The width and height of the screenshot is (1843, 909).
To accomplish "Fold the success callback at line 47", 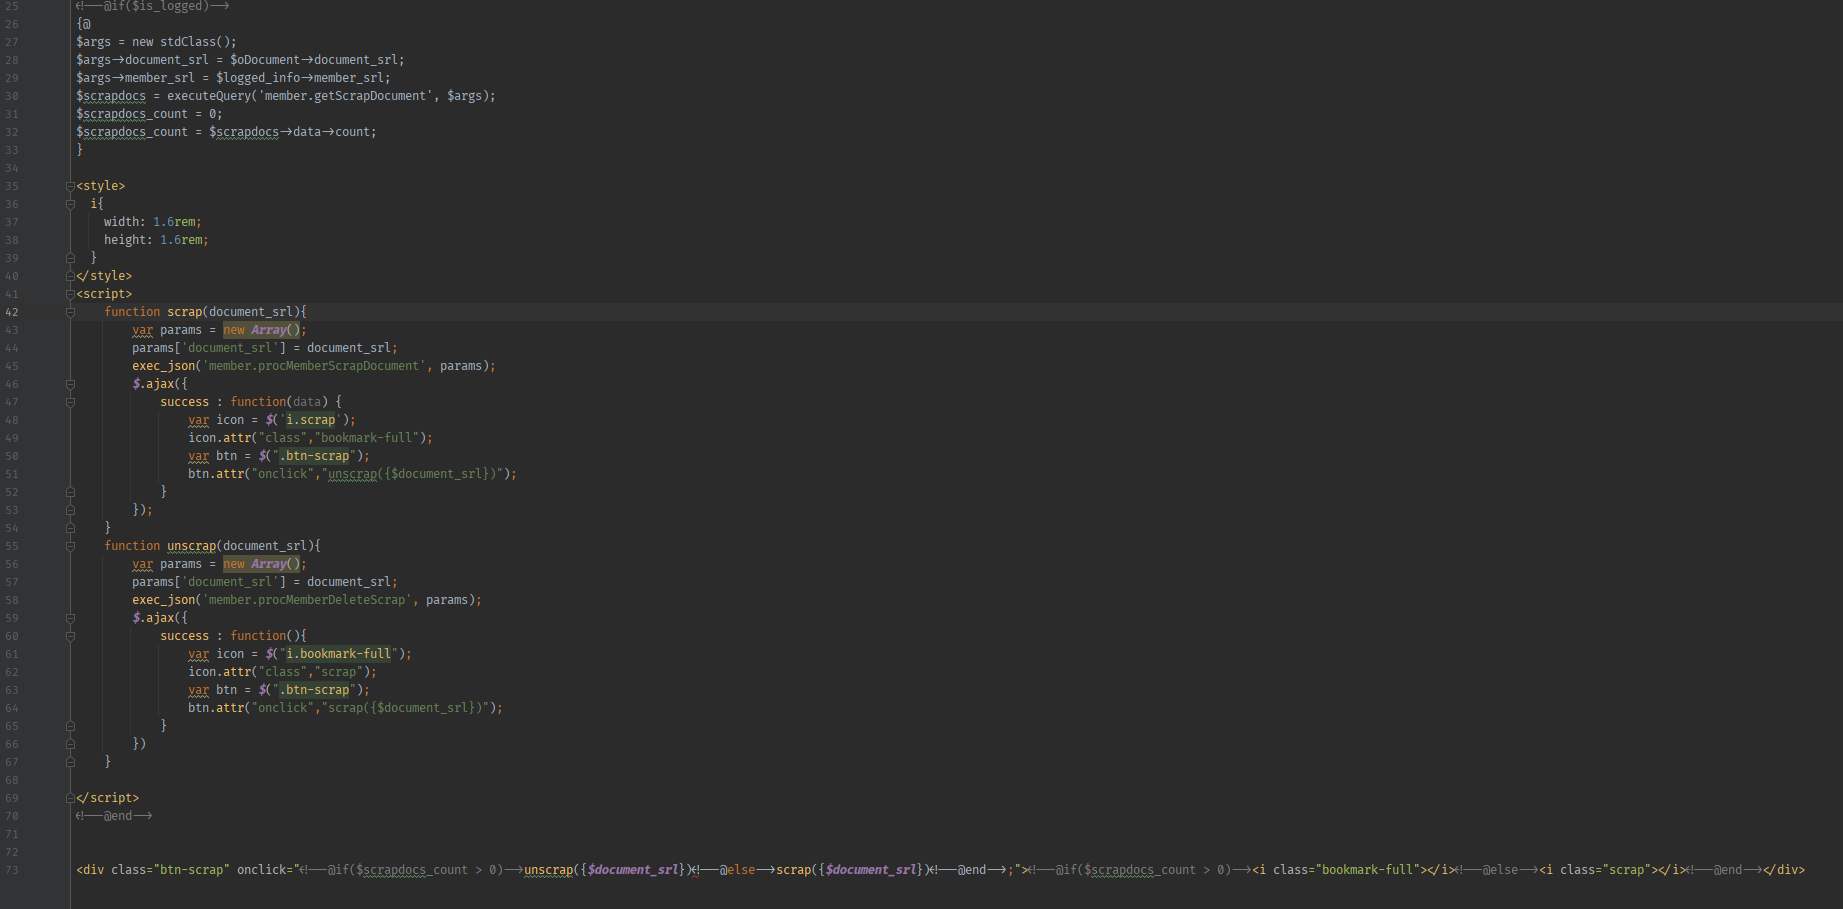I will tap(70, 402).
